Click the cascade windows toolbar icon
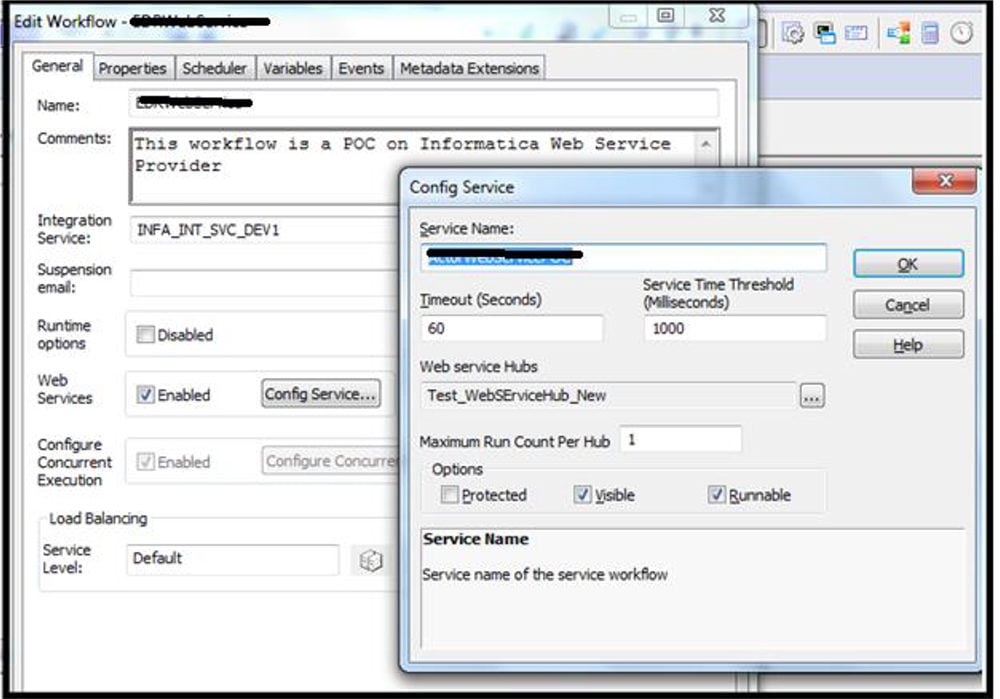This screenshot has height=699, width=1000. pyautogui.click(x=824, y=32)
